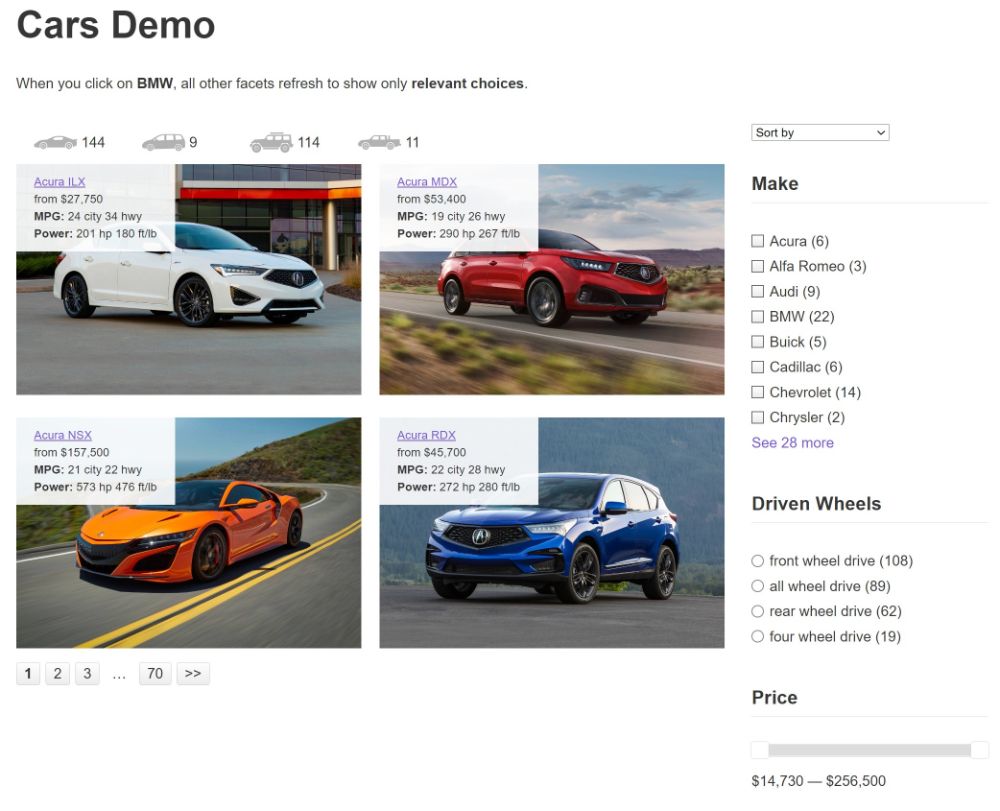Screen dimensions: 1000x811
Task: Choose rear wheel drive option
Action: pyautogui.click(x=757, y=611)
